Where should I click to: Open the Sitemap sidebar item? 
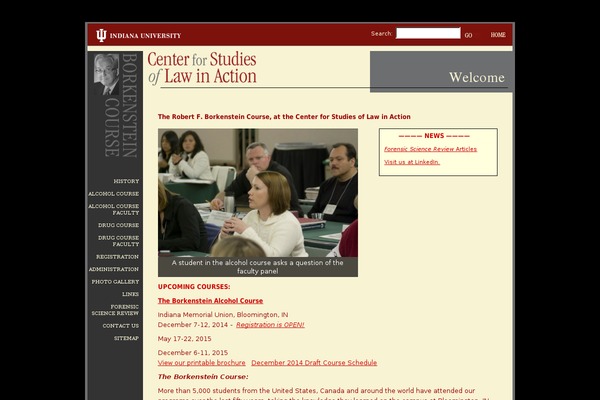[126, 338]
